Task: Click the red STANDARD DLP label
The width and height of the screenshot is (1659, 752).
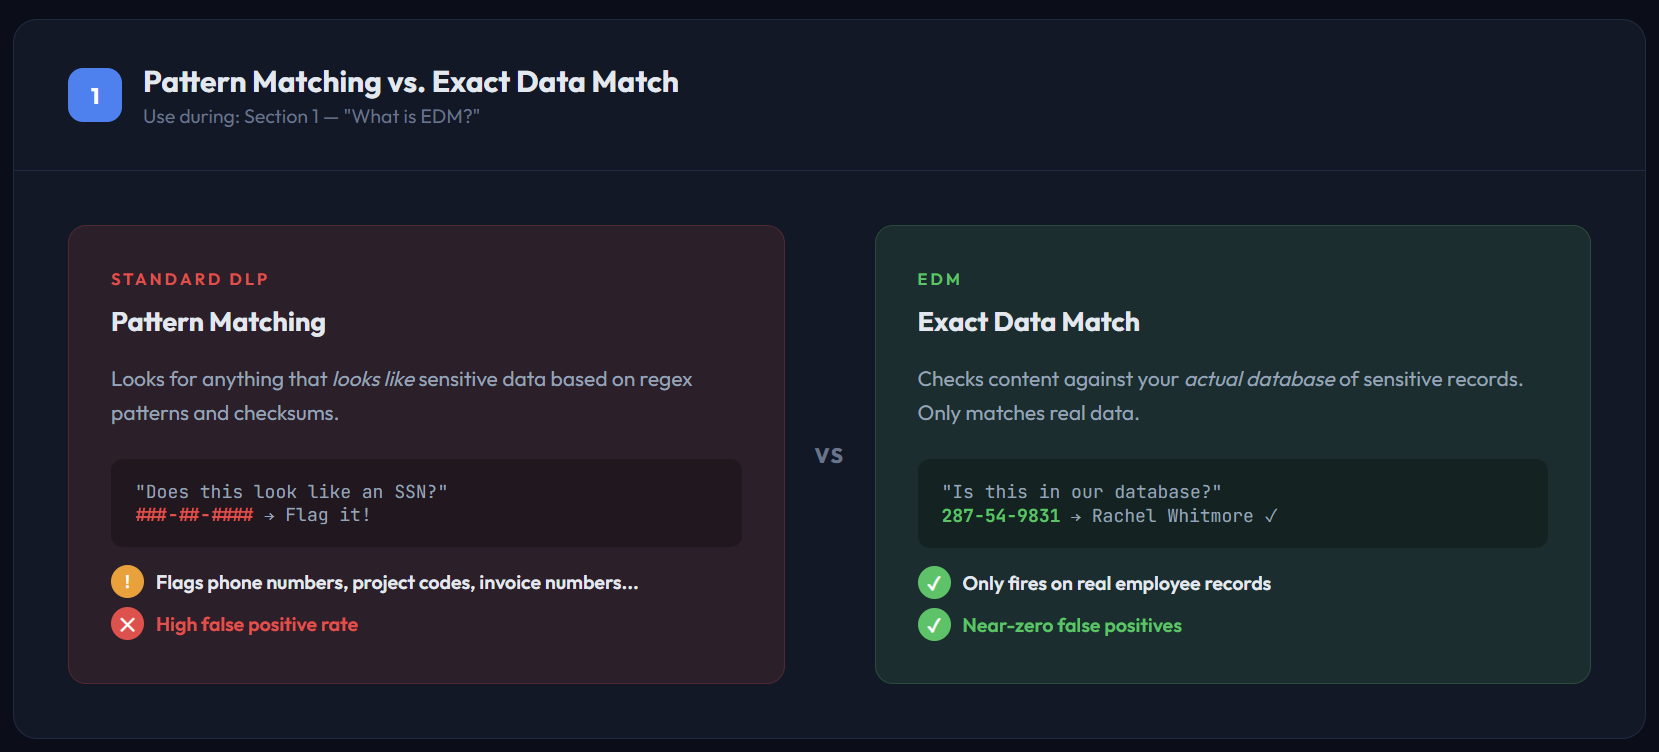Action: 190,279
